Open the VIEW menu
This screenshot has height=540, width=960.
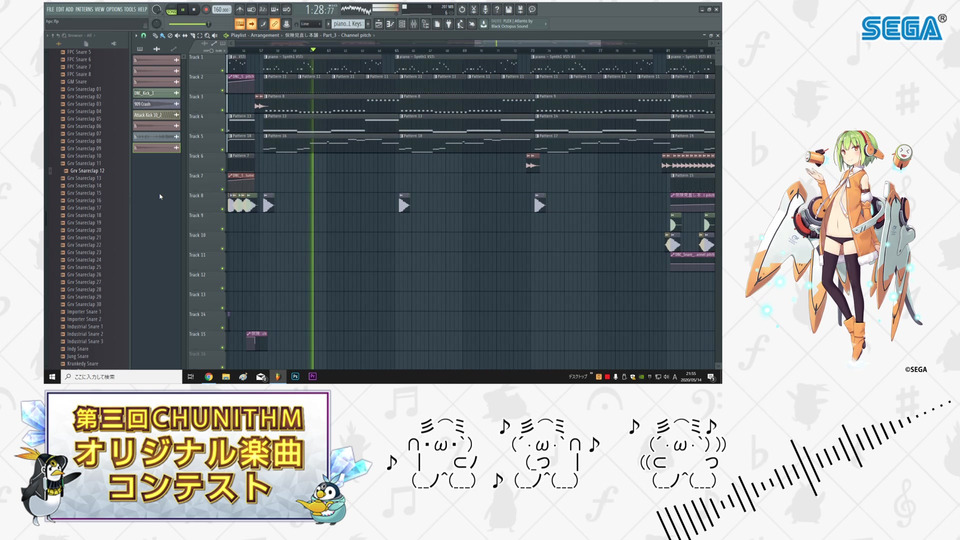tap(100, 9)
